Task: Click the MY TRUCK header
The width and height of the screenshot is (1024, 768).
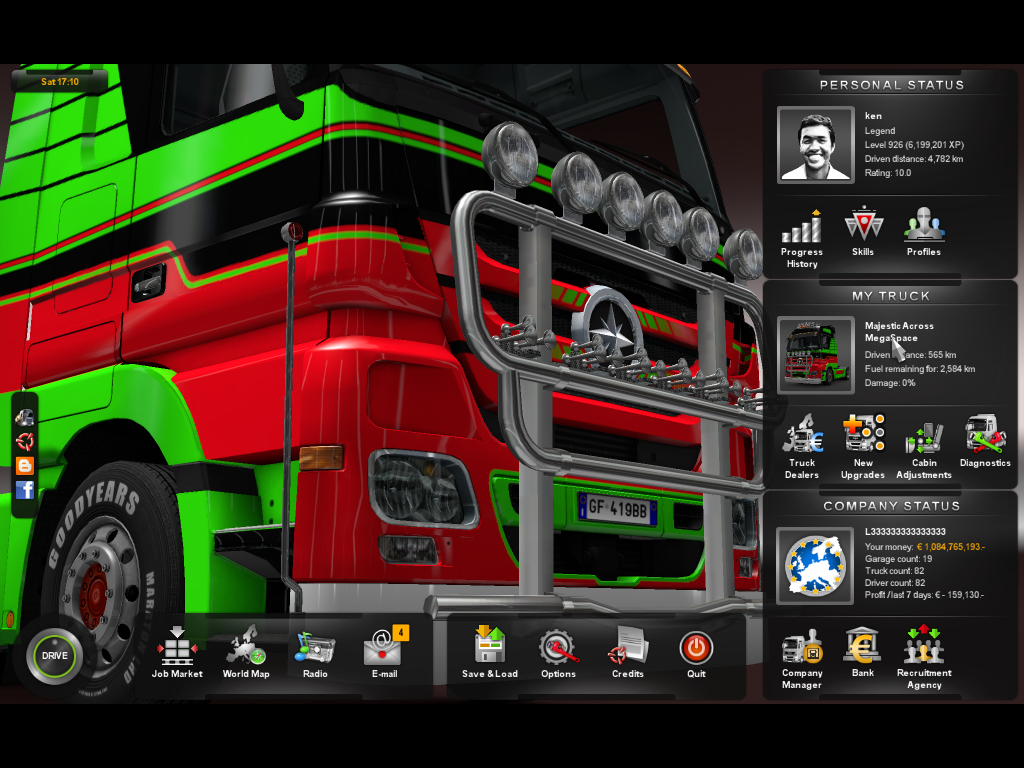Action: 891,296
